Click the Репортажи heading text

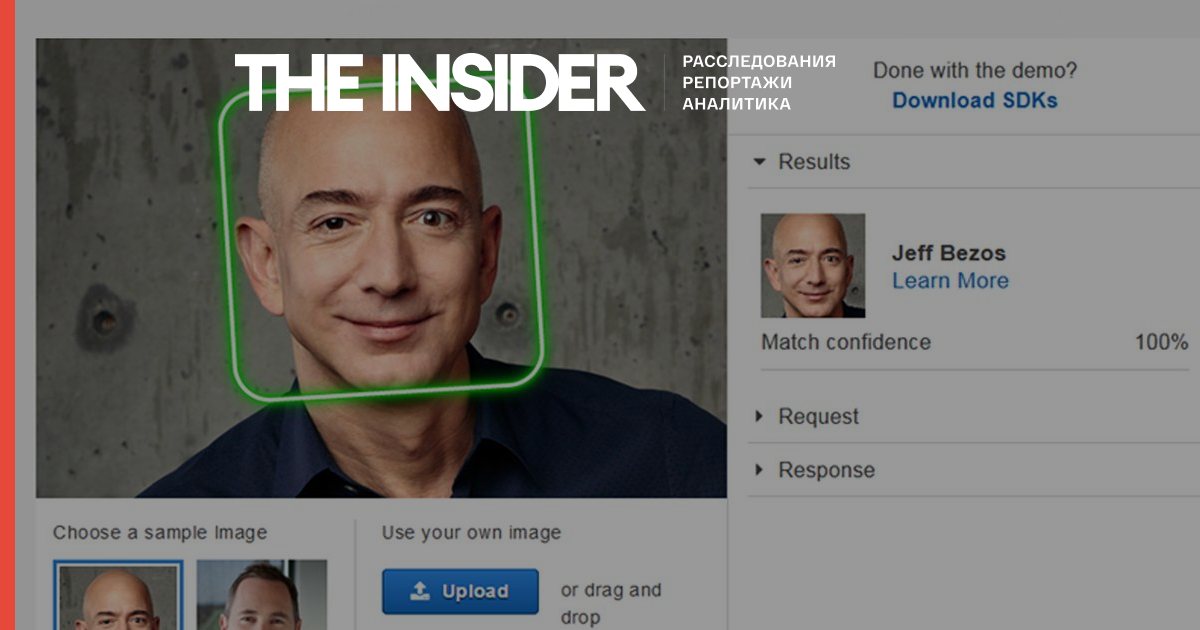coord(737,82)
